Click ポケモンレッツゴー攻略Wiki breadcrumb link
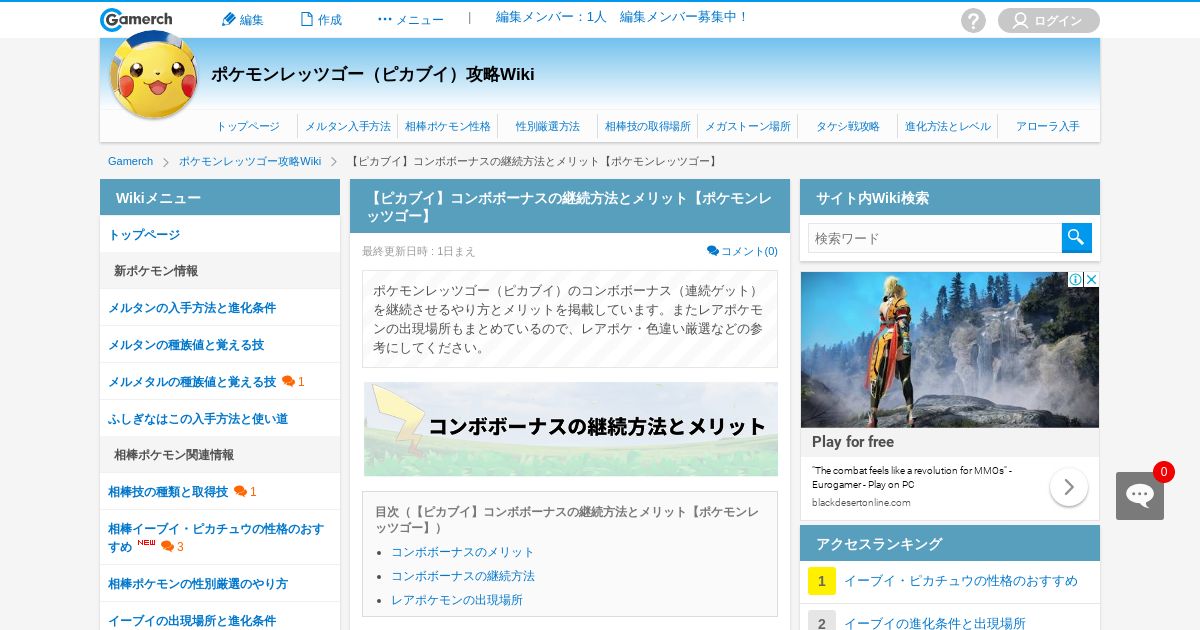 point(250,161)
